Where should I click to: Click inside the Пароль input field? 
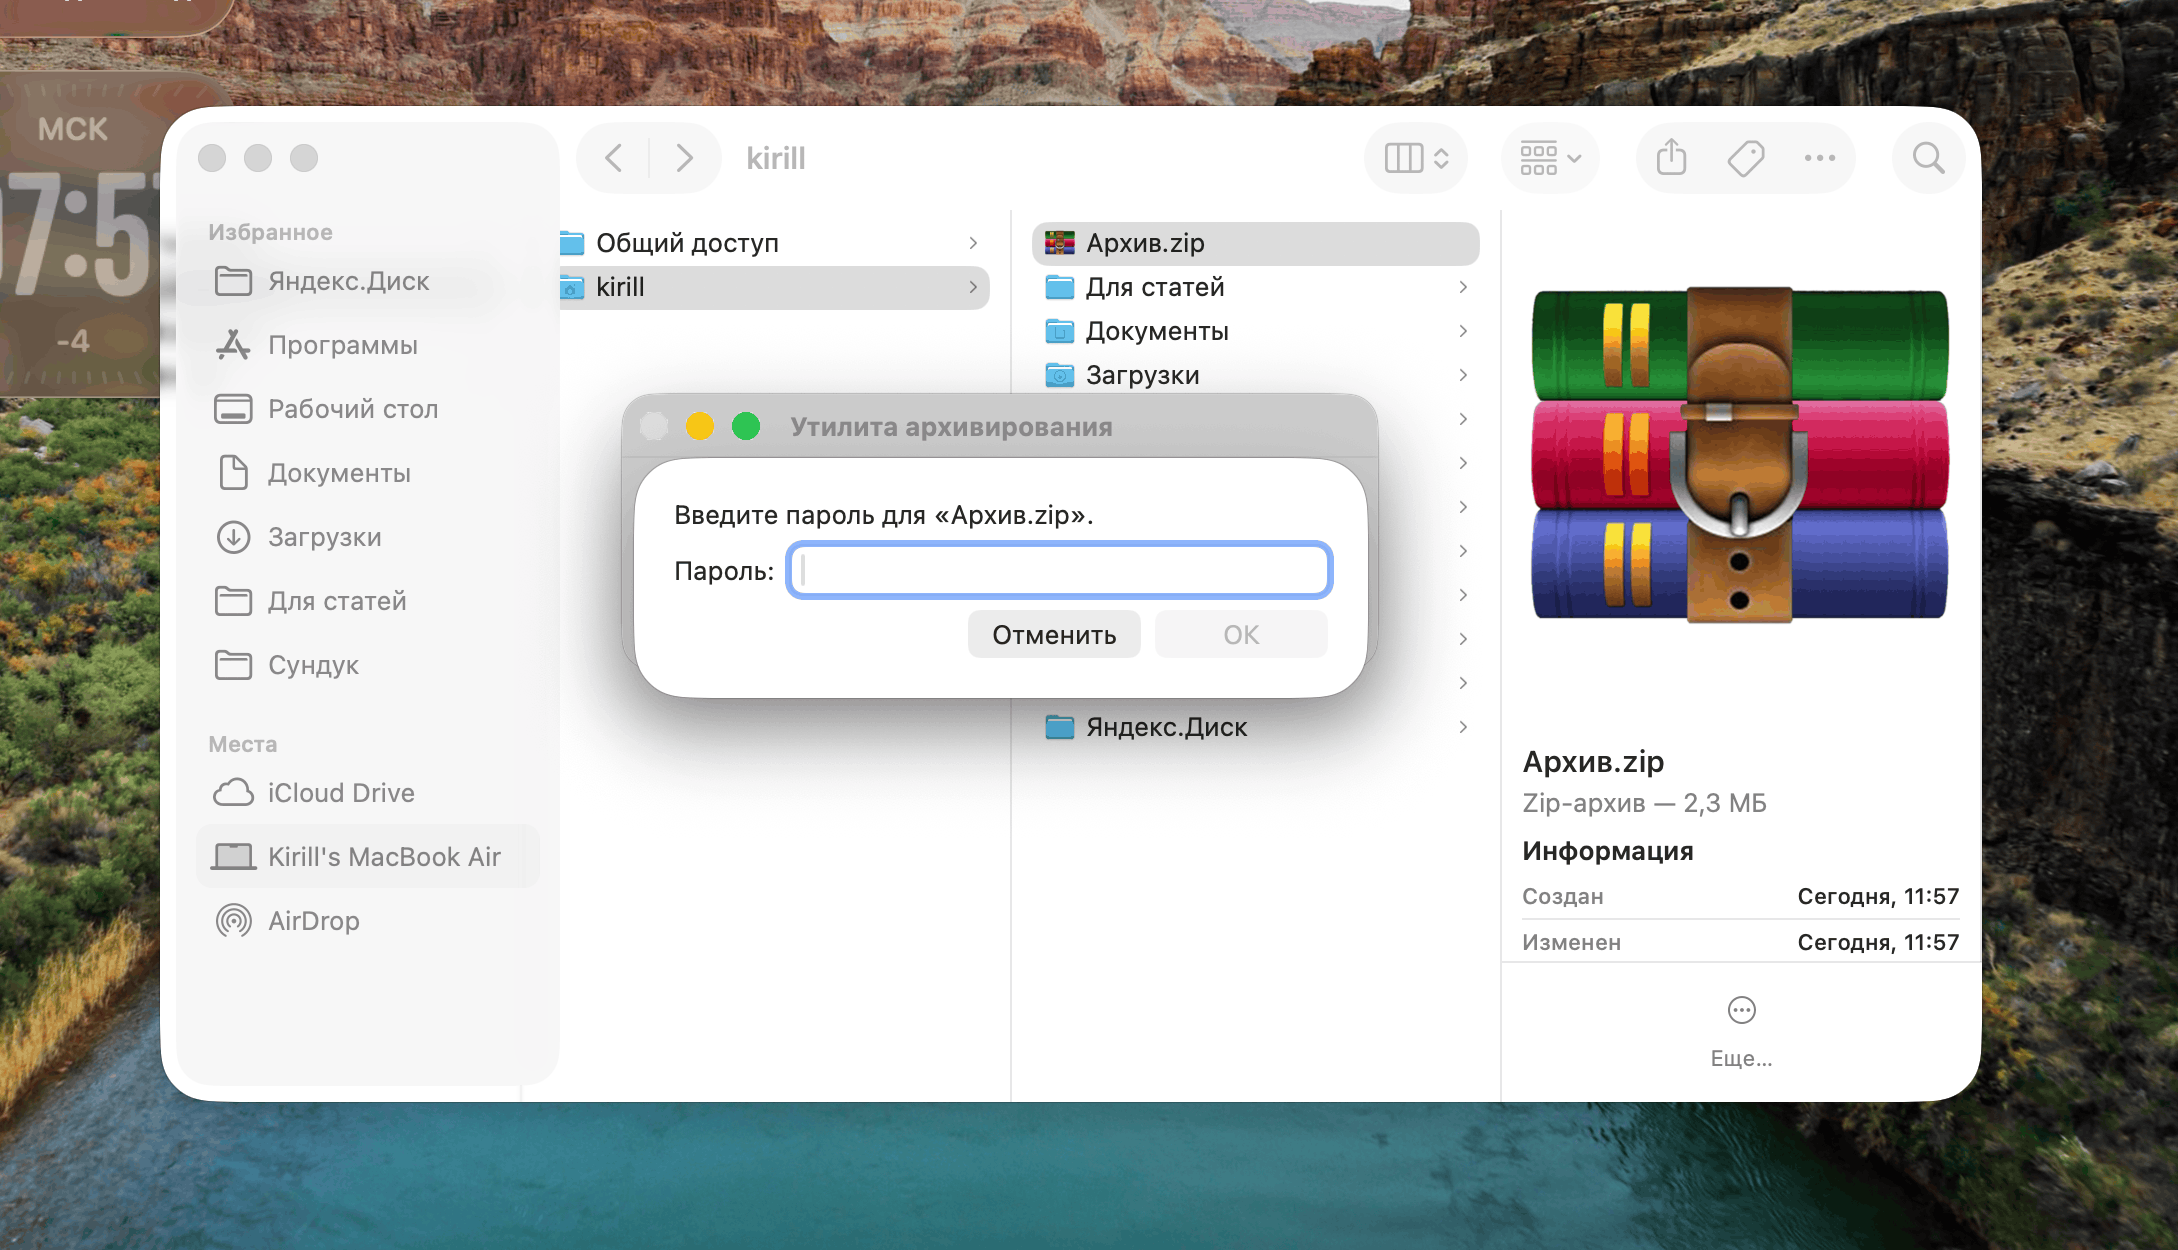(x=1058, y=570)
